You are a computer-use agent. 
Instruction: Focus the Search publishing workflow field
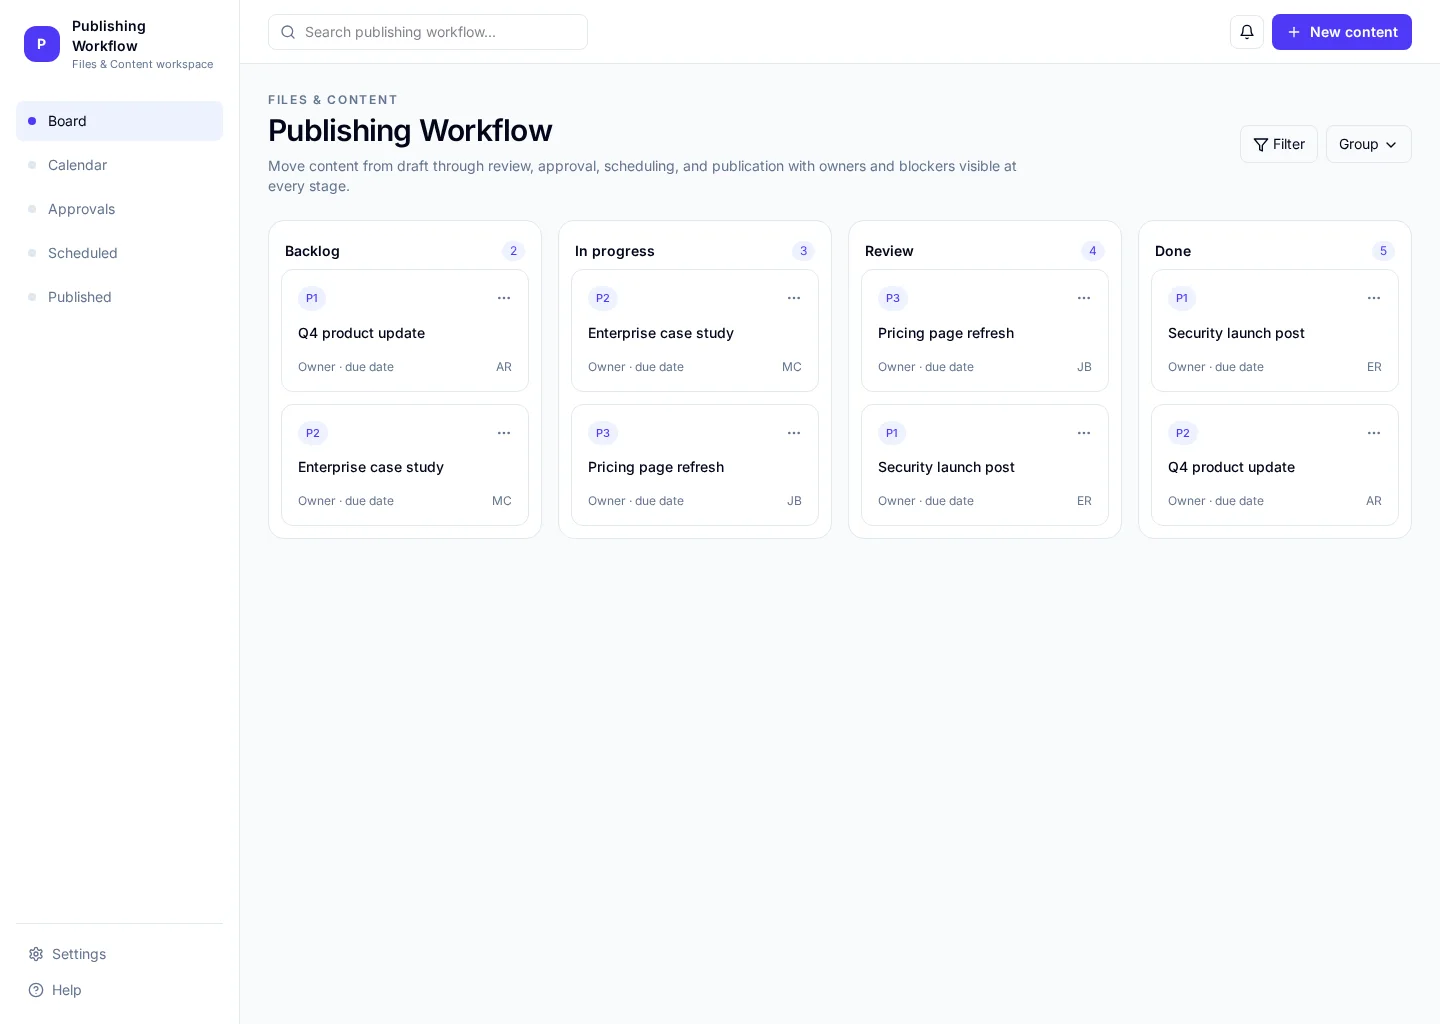tap(428, 32)
